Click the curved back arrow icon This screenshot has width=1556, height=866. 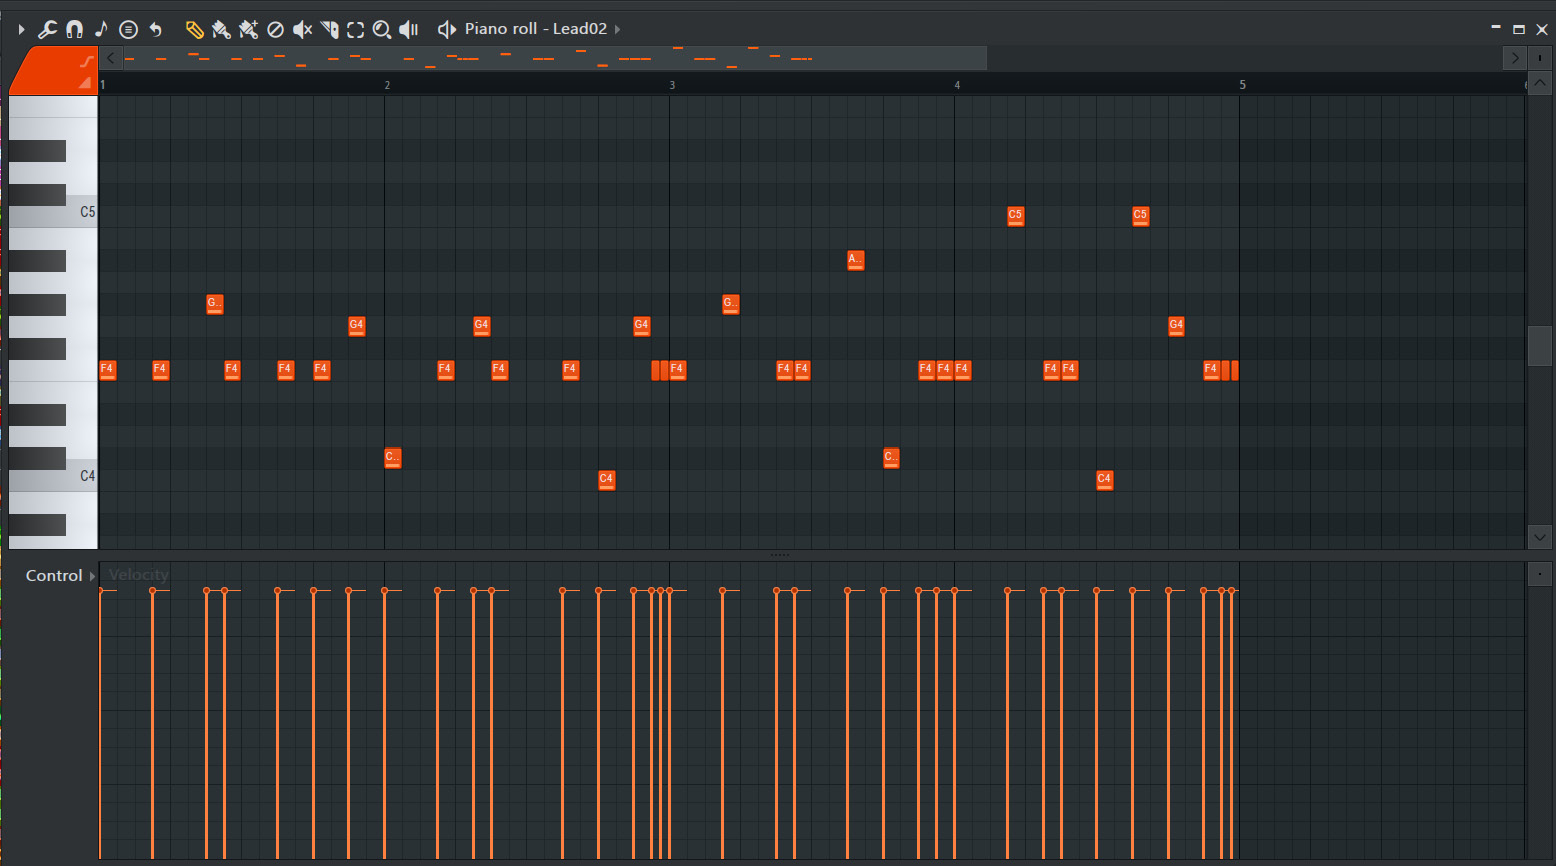pyautogui.click(x=155, y=30)
